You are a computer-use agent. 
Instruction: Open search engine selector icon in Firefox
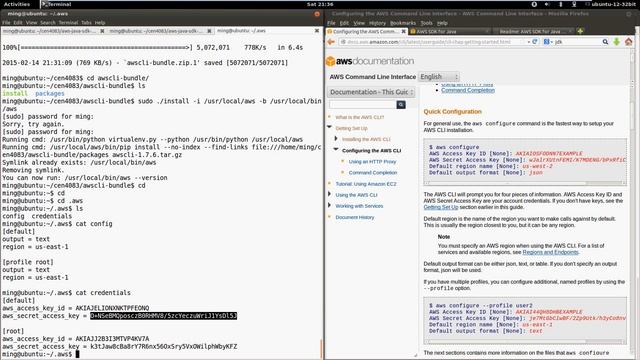(x=547, y=42)
